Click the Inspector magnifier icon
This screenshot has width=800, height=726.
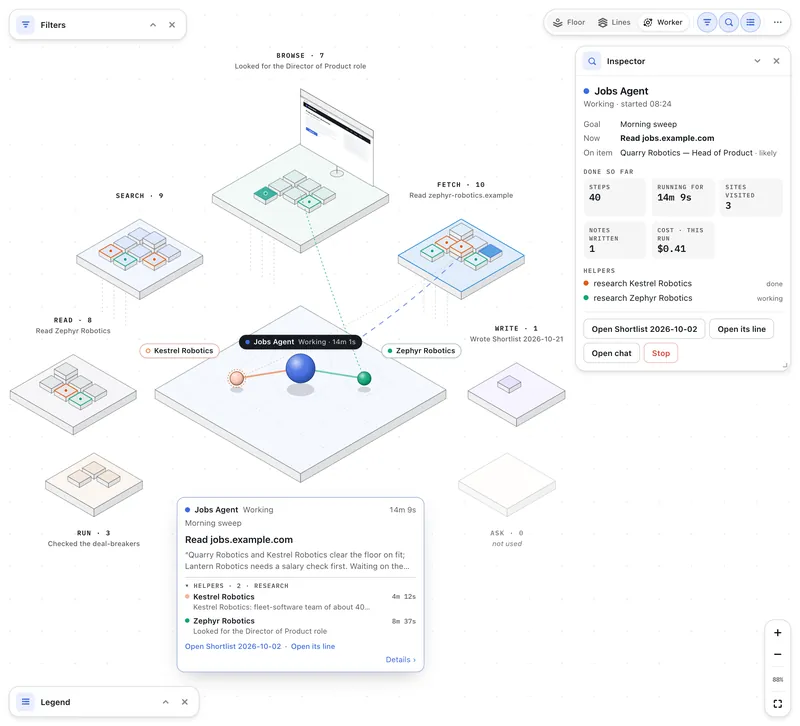[592, 61]
